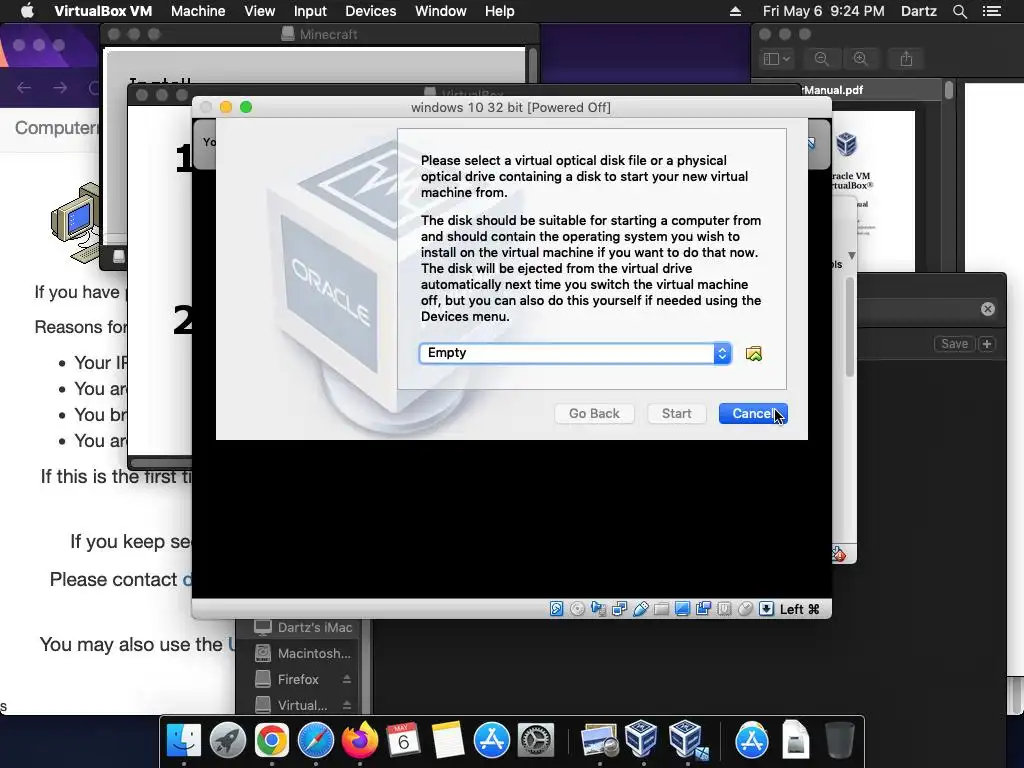Click the keyboard capture arrow indicator icon
Viewport: 1024px width, 768px height.
pos(766,609)
